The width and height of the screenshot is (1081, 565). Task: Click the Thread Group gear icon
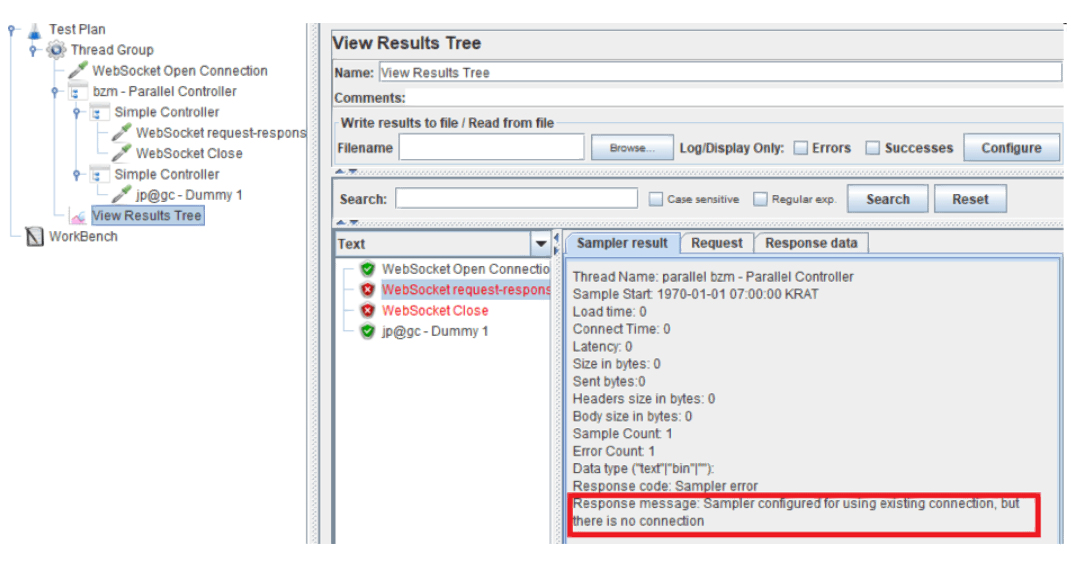(57, 50)
